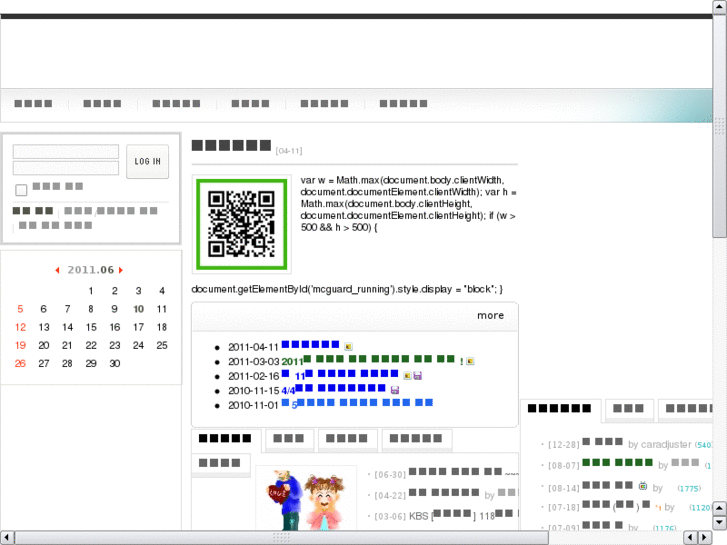This screenshot has width=727, height=545.
Task: Select calendar date 22
Action: coord(91,345)
